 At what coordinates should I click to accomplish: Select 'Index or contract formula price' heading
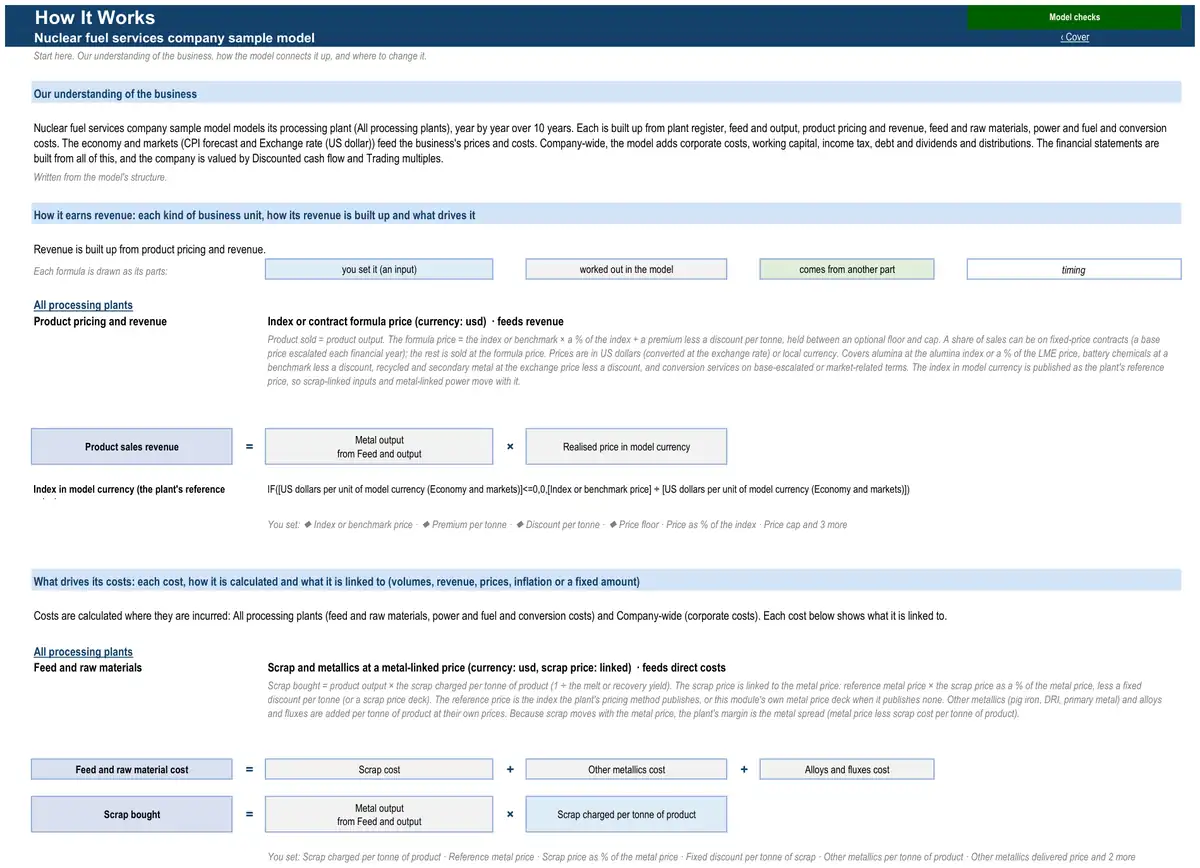coord(416,321)
